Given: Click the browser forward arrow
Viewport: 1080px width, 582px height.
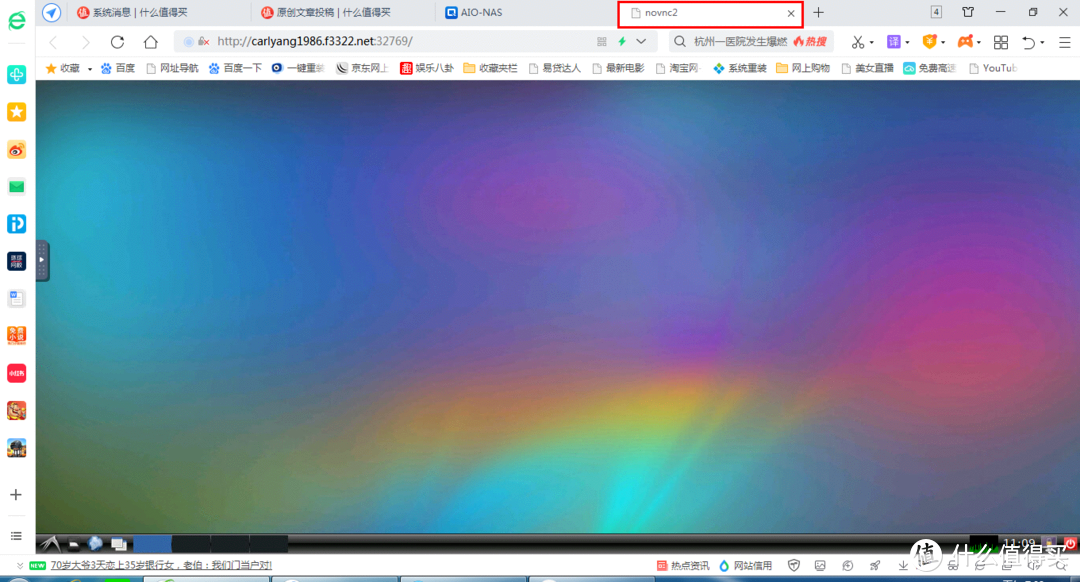Looking at the screenshot, I should click(x=85, y=42).
